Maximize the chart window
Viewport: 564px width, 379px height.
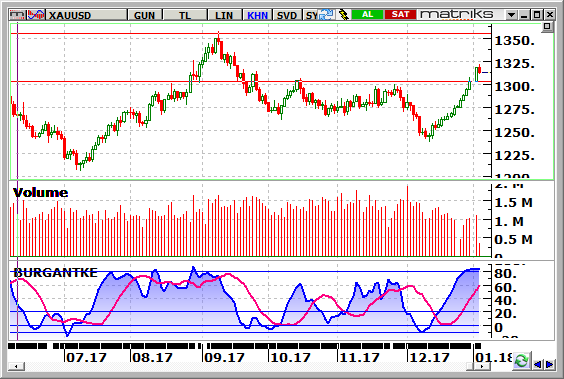click(537, 15)
